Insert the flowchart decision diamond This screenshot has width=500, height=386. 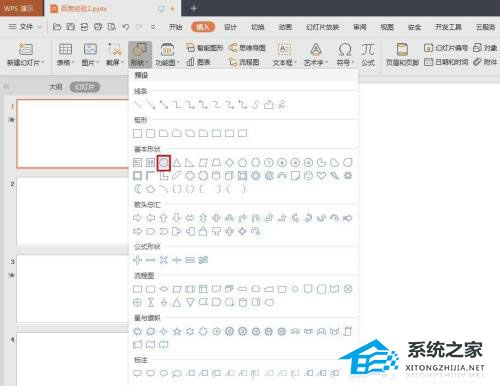(164, 289)
